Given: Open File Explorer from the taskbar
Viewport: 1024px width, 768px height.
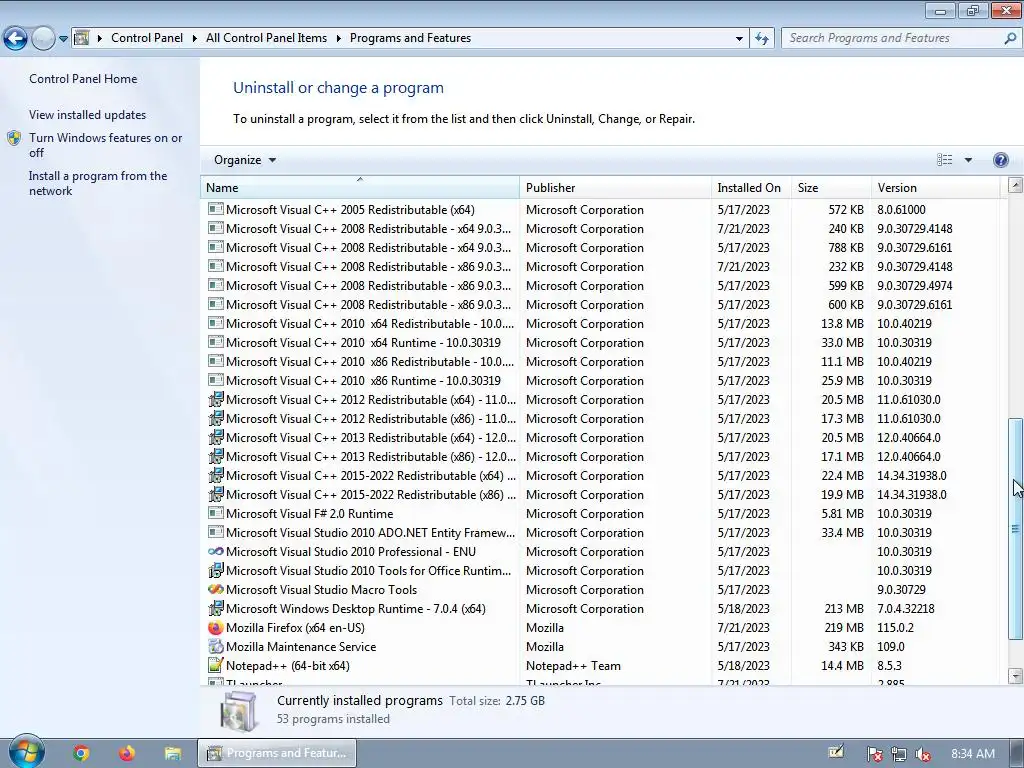Looking at the screenshot, I should coord(172,753).
